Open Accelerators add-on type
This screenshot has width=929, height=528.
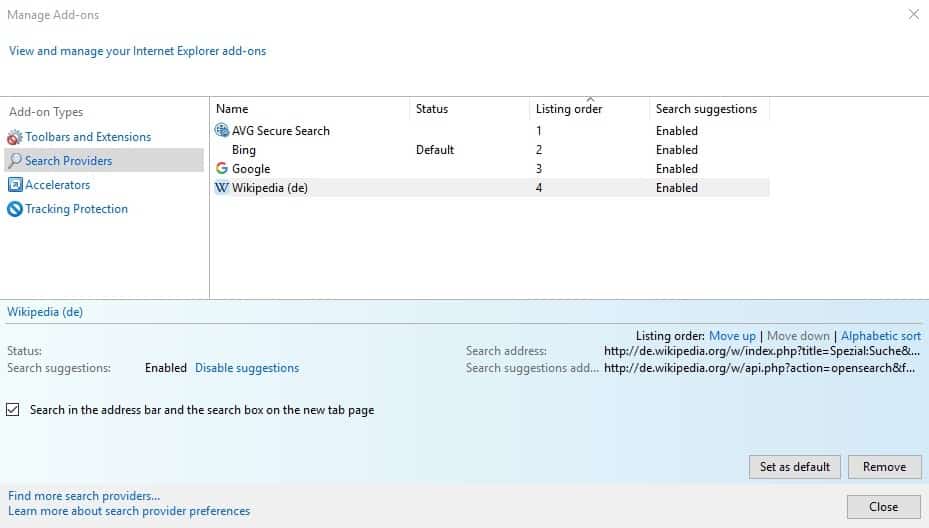pos(57,185)
